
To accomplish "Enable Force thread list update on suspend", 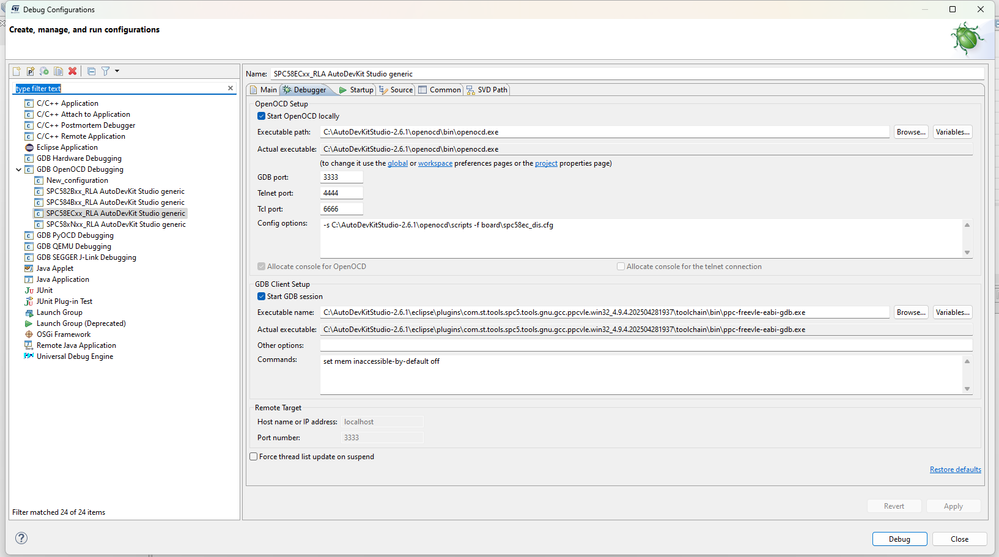I will [x=254, y=456].
